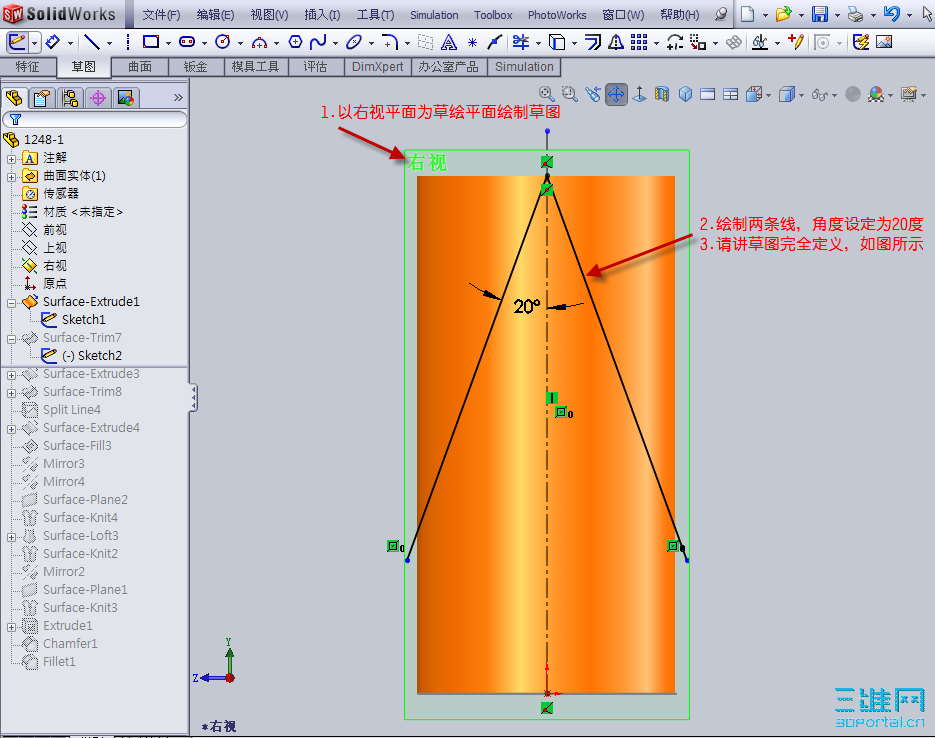This screenshot has height=738, width=935.
Task: Select the Spline tool
Action: (x=318, y=42)
